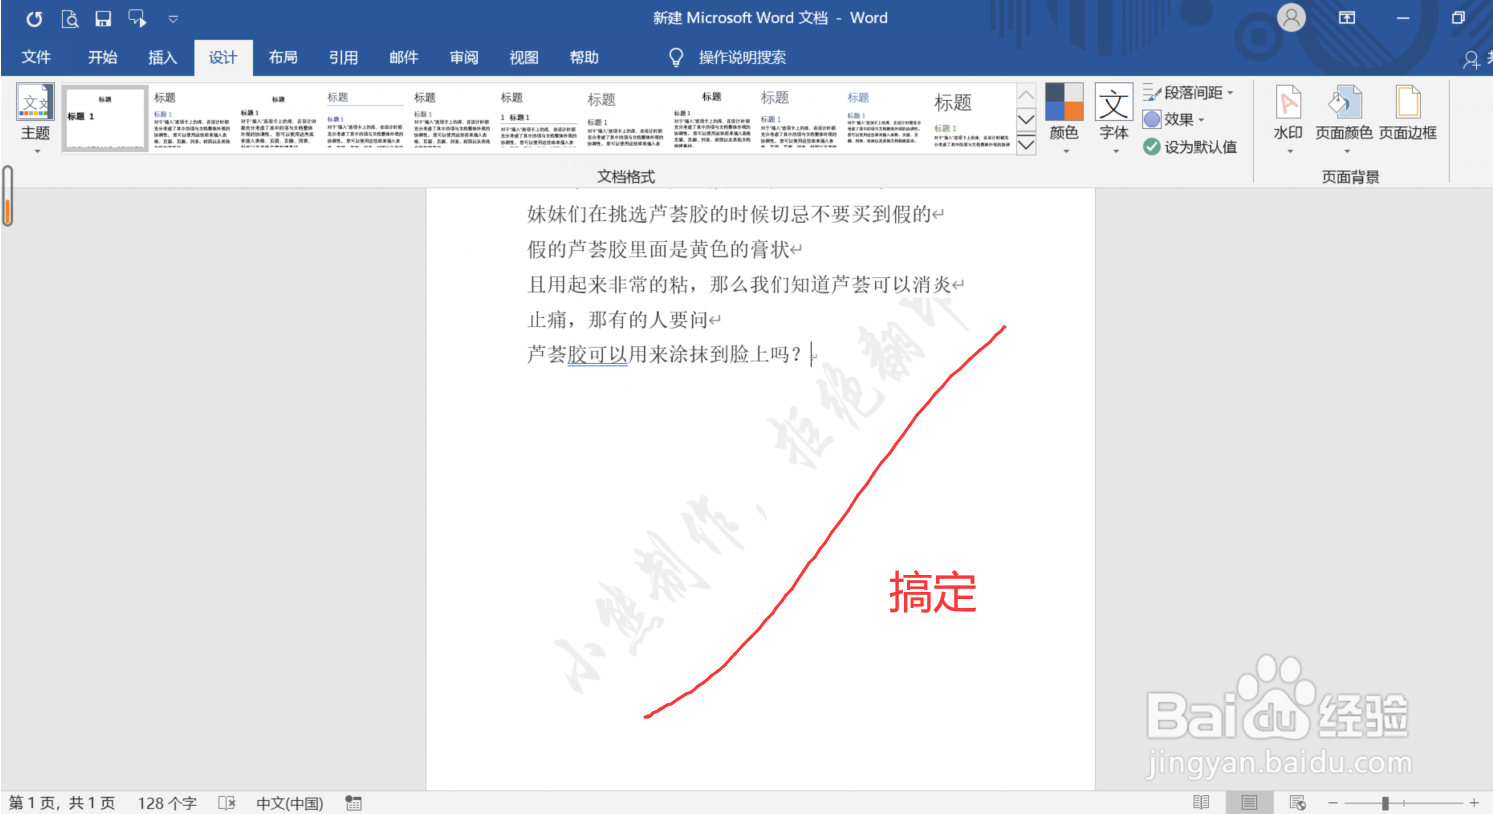Expand the document style gallery
This screenshot has height=814, width=1493.
click(x=1026, y=143)
